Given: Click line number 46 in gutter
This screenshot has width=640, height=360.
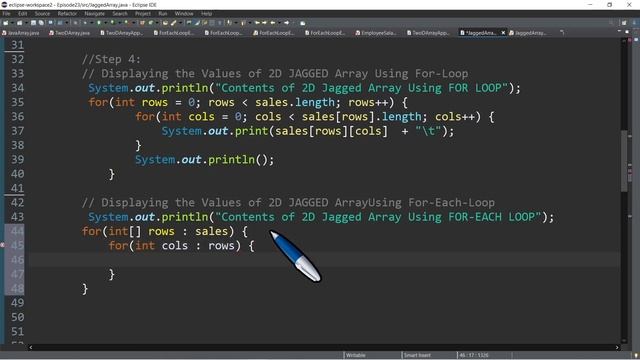Looking at the screenshot, I should 17,260.
